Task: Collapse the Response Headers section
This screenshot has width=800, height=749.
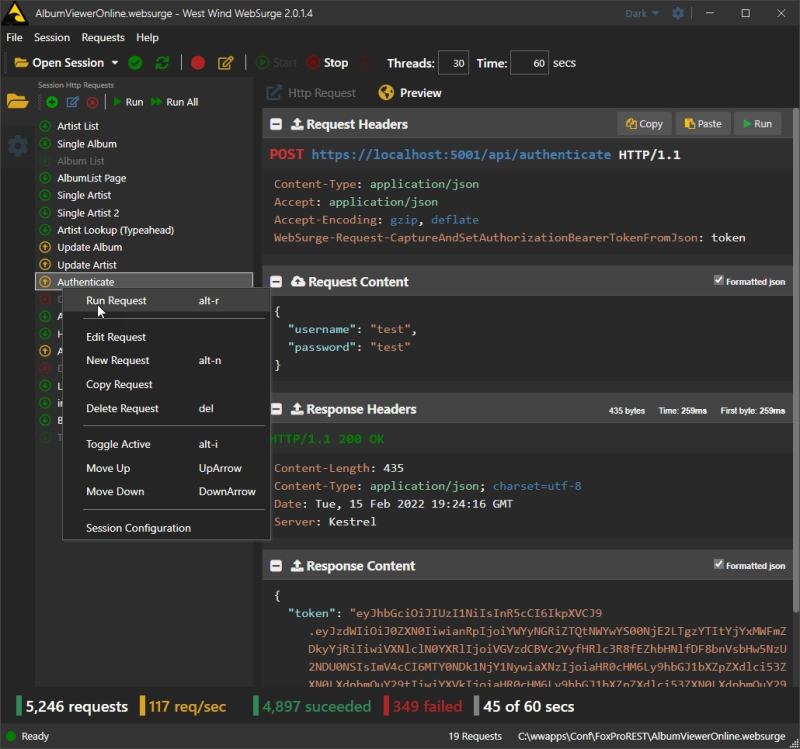Action: [276, 409]
